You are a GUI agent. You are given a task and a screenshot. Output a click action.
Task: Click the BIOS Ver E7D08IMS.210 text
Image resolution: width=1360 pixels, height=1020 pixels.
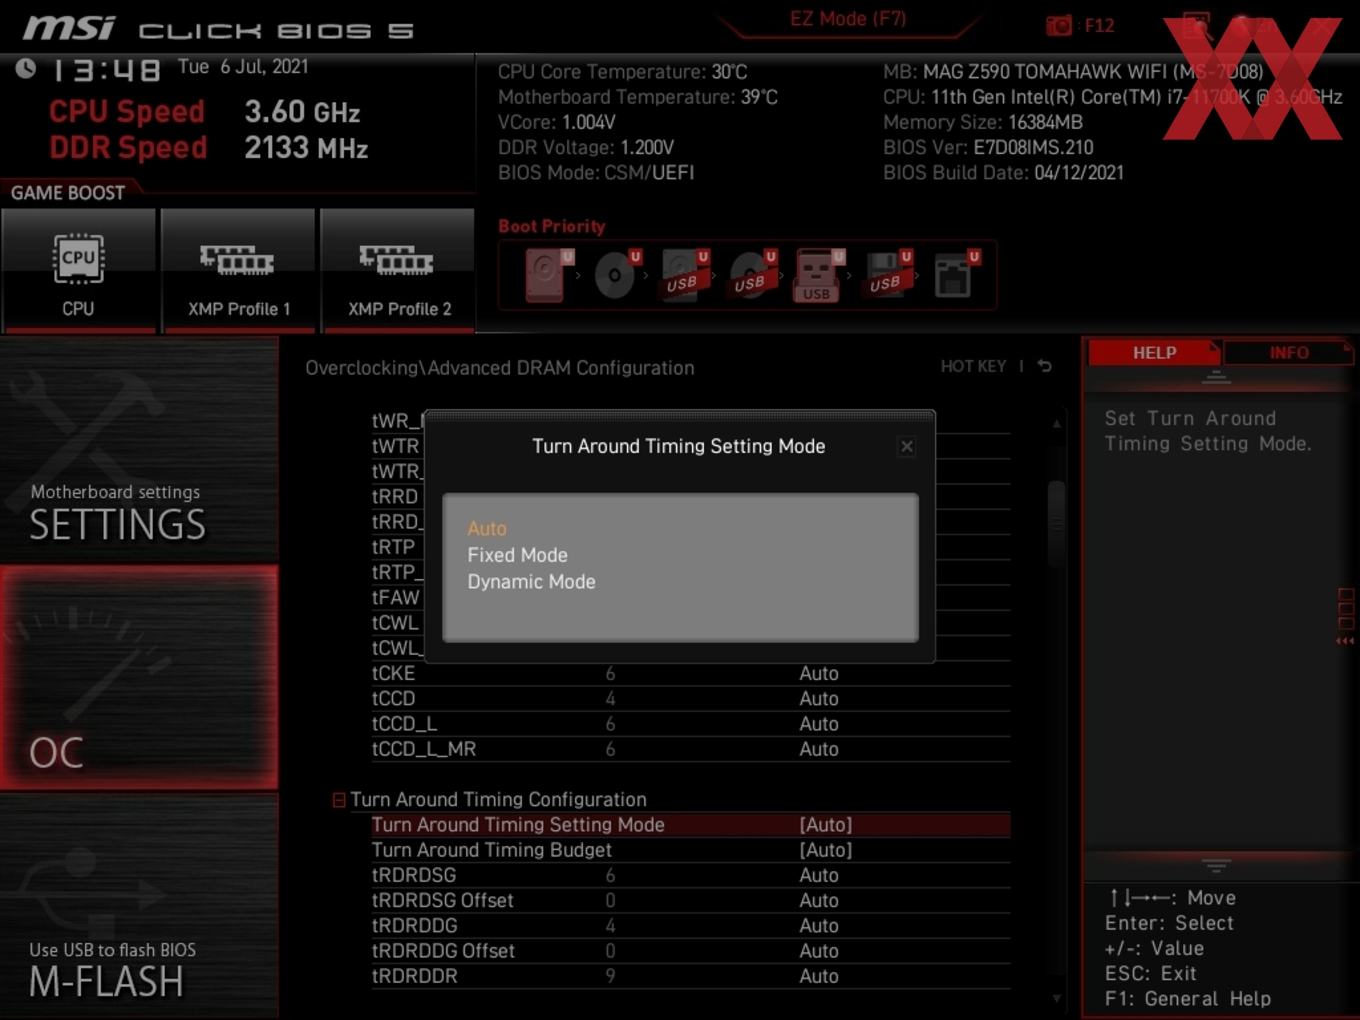tap(988, 147)
